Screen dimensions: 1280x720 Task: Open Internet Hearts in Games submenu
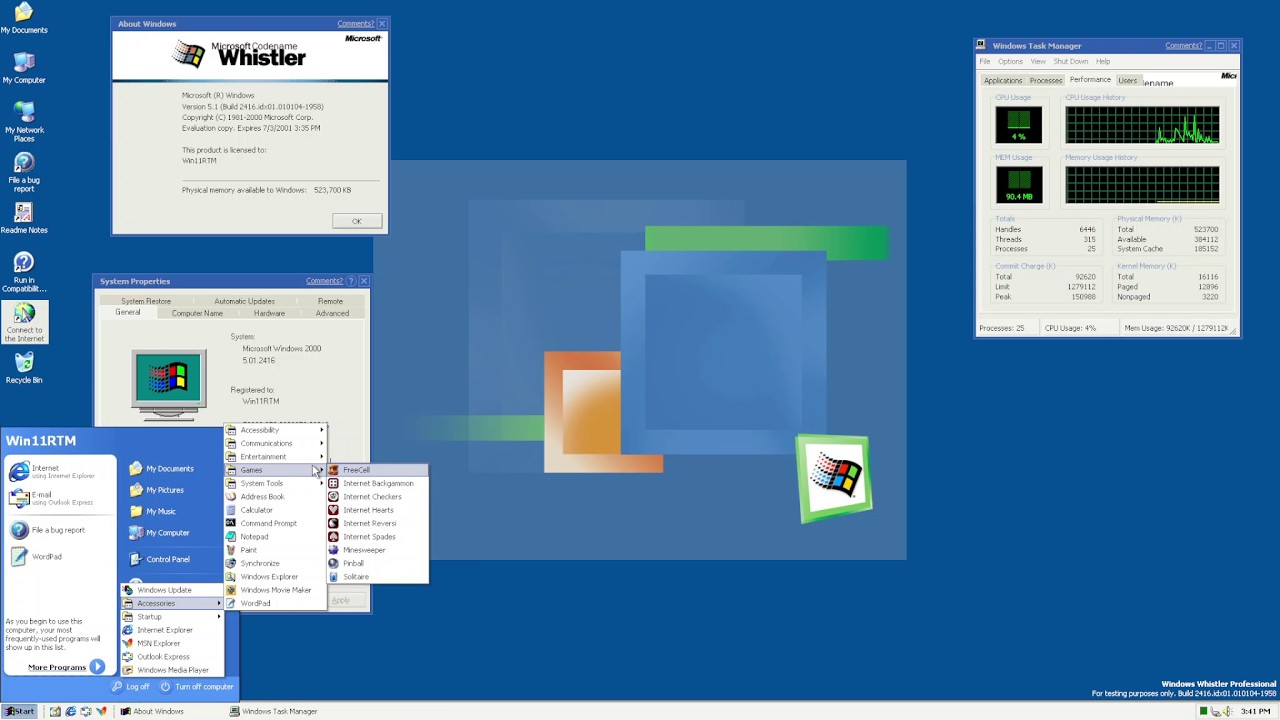[378, 510]
